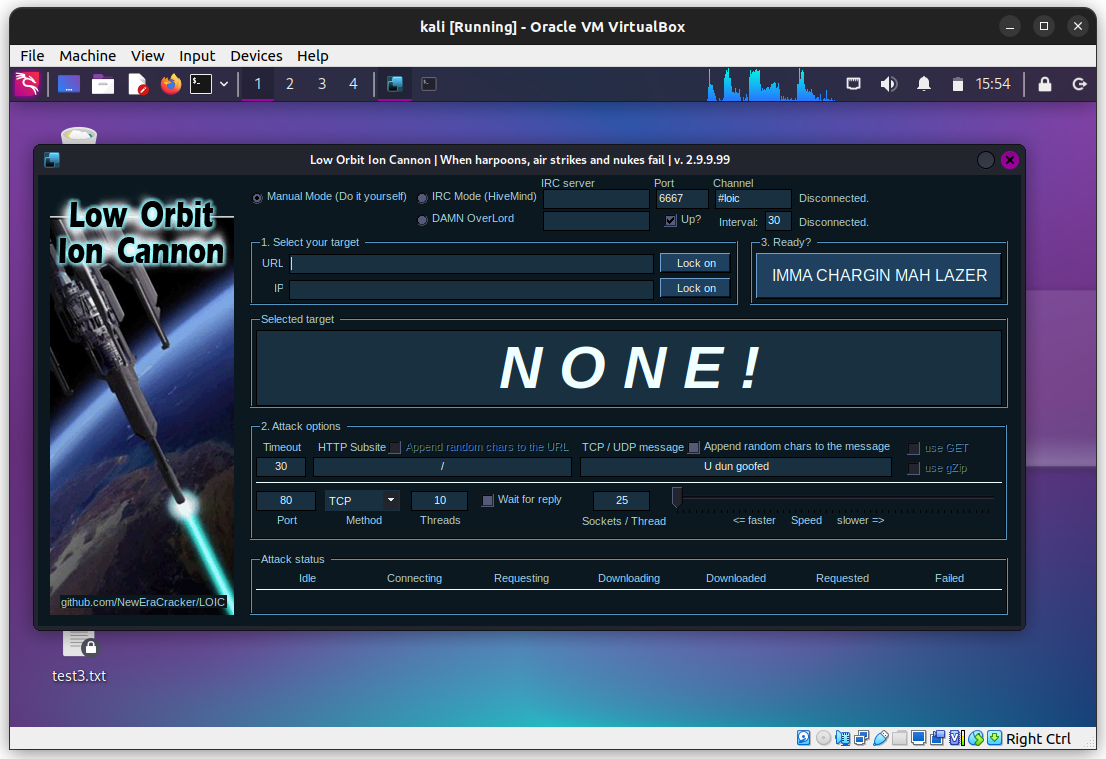Open the VirtualBox Input menu
The height and width of the screenshot is (759, 1106).
point(197,56)
